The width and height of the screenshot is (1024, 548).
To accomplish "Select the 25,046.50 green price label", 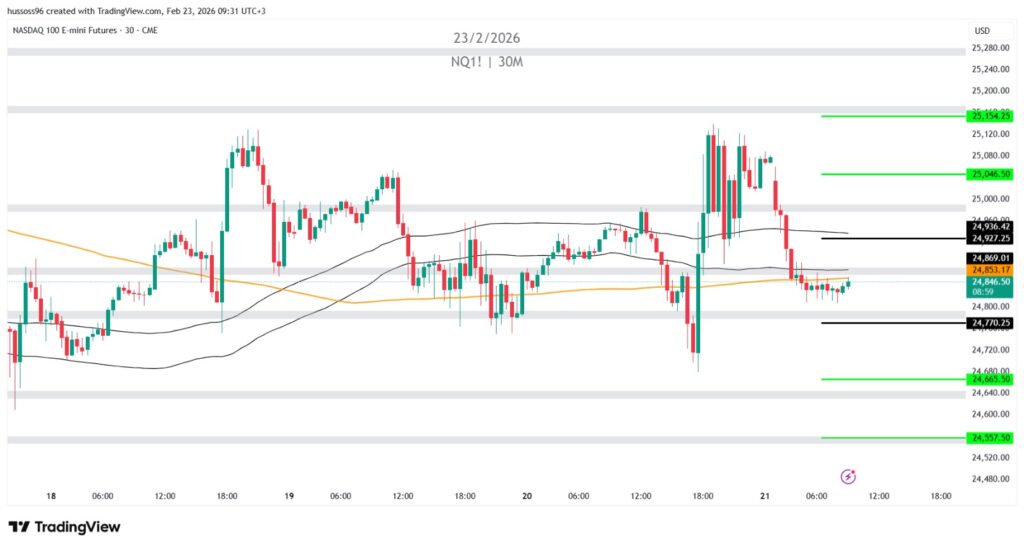I will tap(991, 174).
